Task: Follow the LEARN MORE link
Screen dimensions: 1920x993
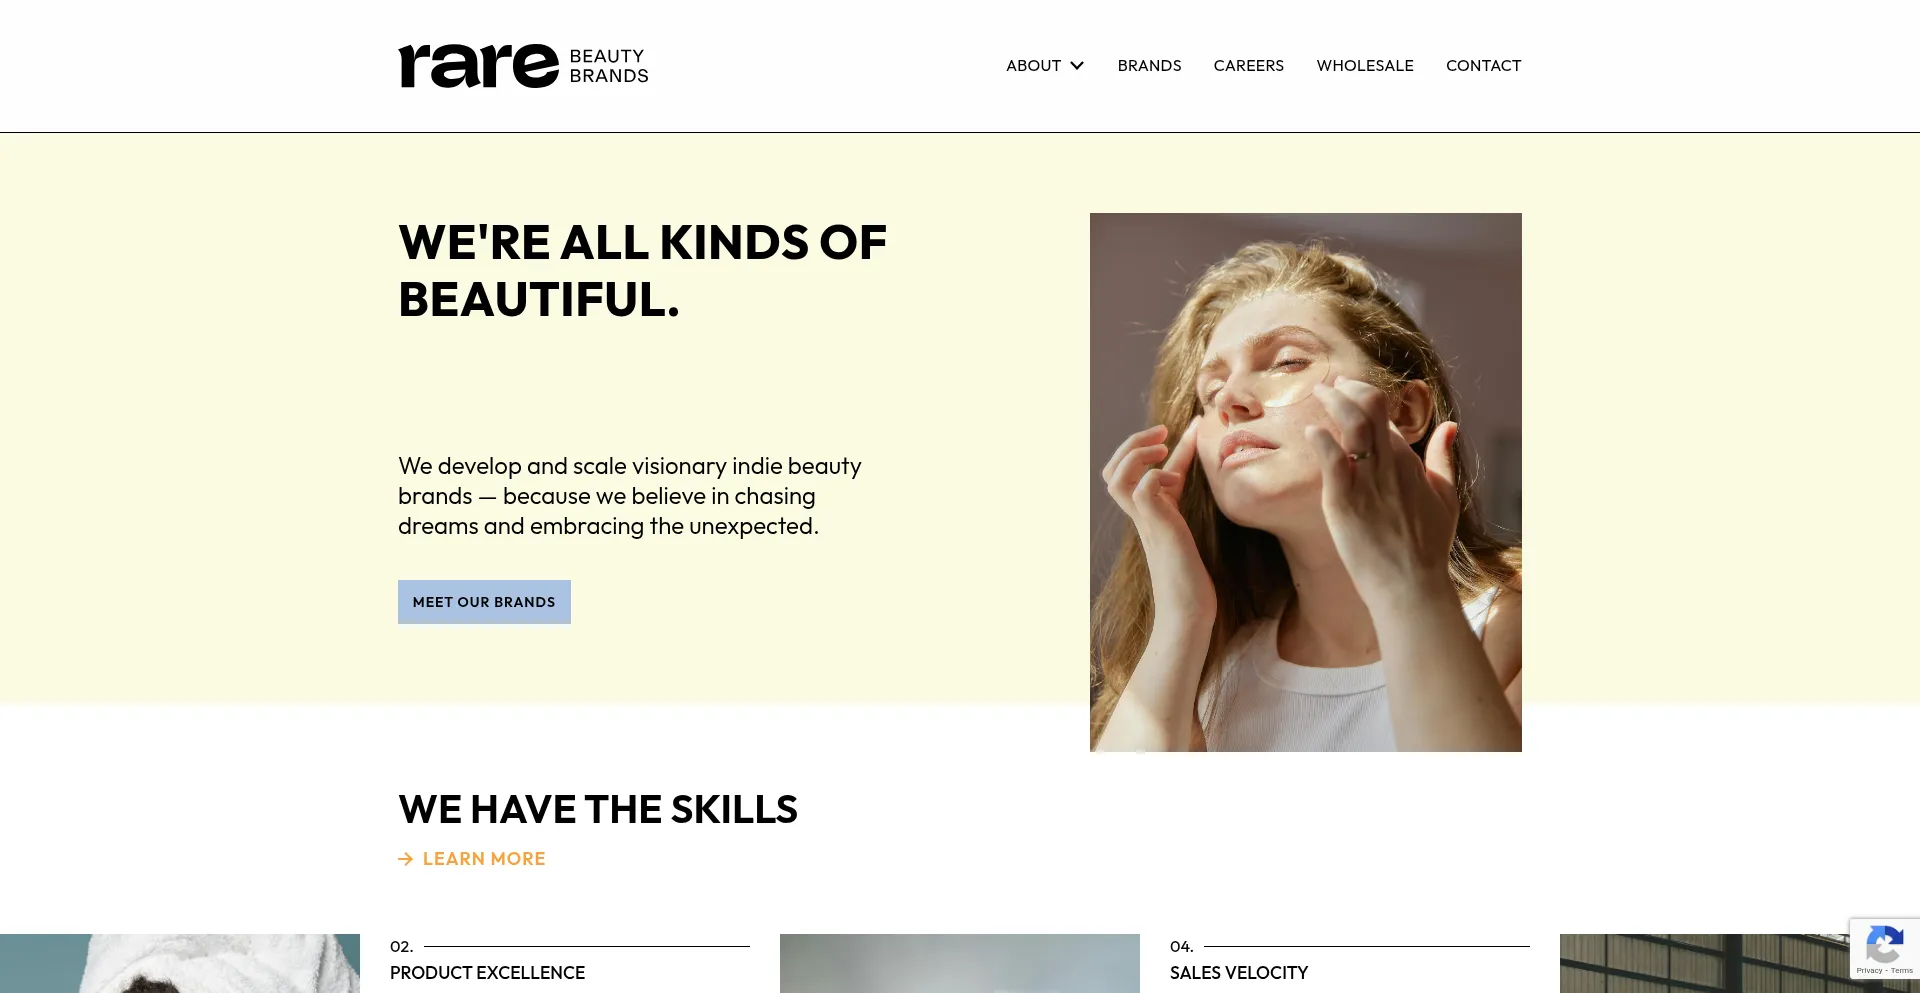Action: coord(483,858)
